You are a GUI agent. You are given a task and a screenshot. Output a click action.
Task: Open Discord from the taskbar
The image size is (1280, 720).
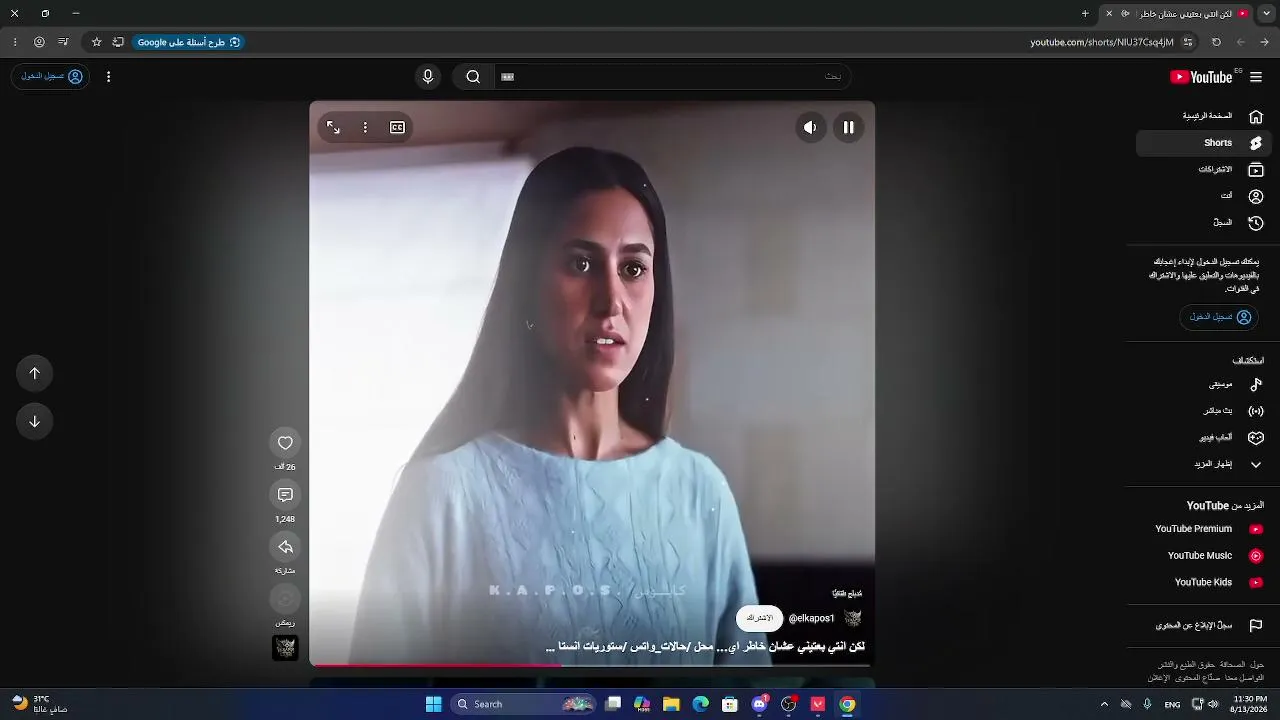tap(759, 704)
